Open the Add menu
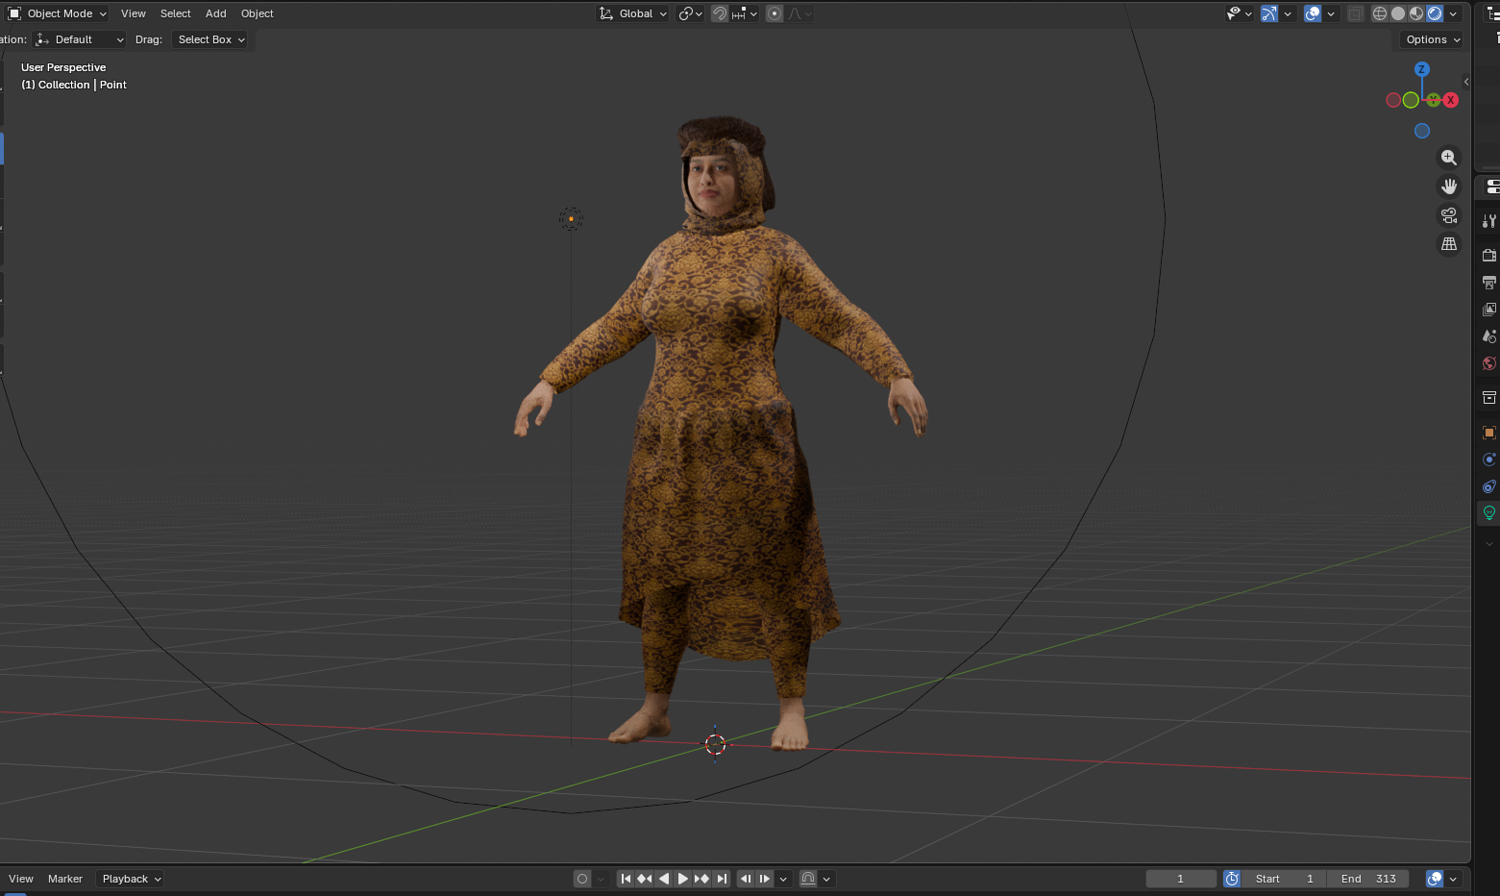Image resolution: width=1500 pixels, height=896 pixels. coord(216,13)
